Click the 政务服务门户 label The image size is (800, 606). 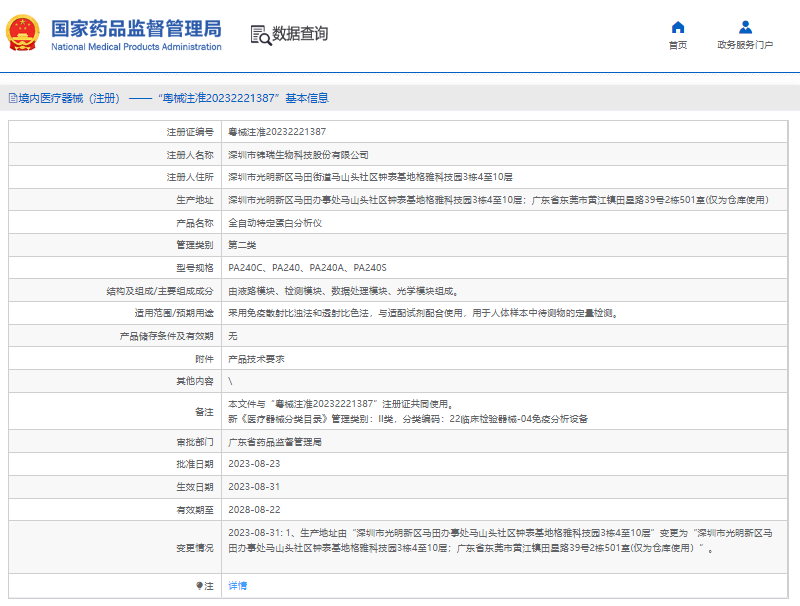point(745,45)
